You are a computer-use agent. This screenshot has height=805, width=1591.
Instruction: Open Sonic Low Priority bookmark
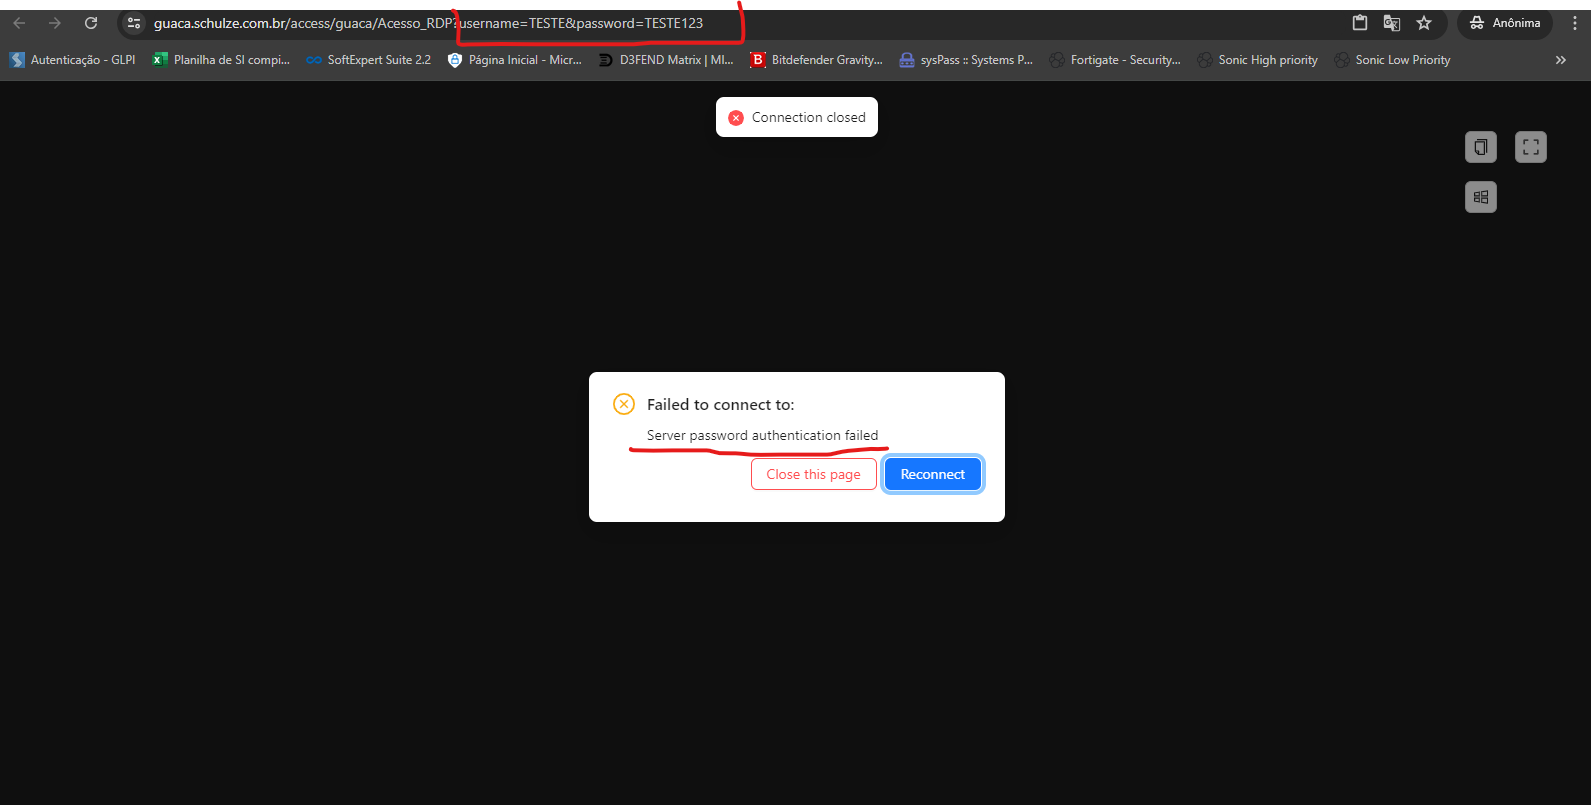coord(1393,60)
